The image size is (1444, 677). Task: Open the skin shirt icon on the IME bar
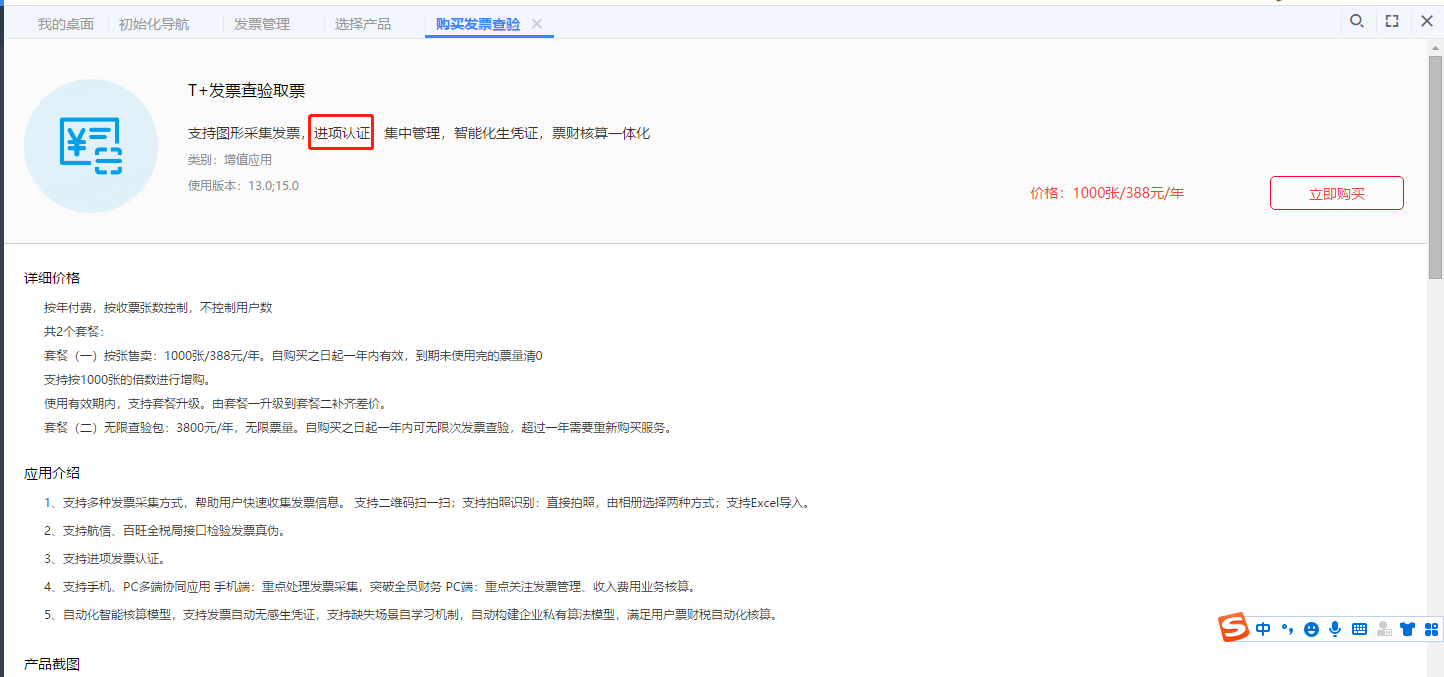point(1408,629)
